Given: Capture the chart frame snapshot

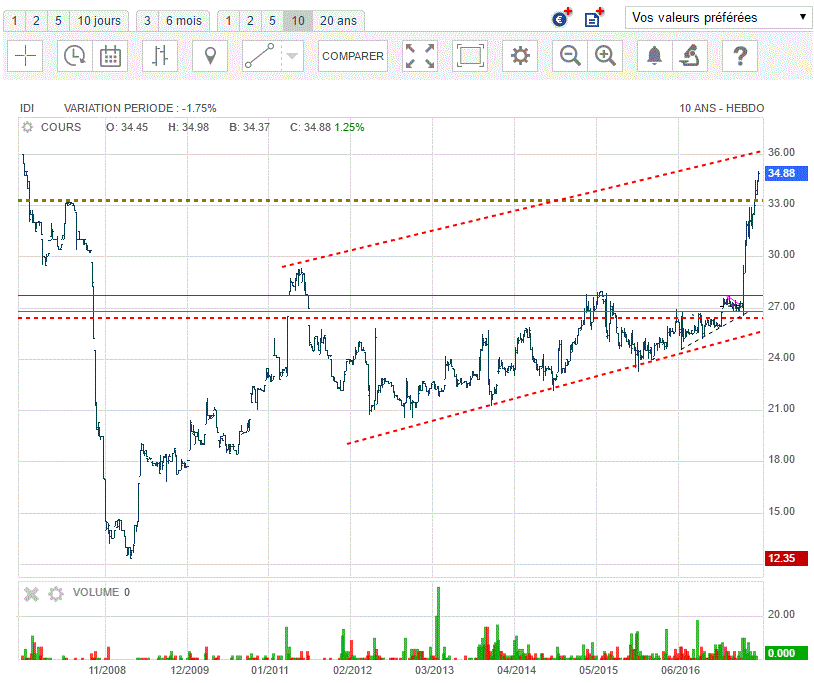Looking at the screenshot, I should pos(470,56).
